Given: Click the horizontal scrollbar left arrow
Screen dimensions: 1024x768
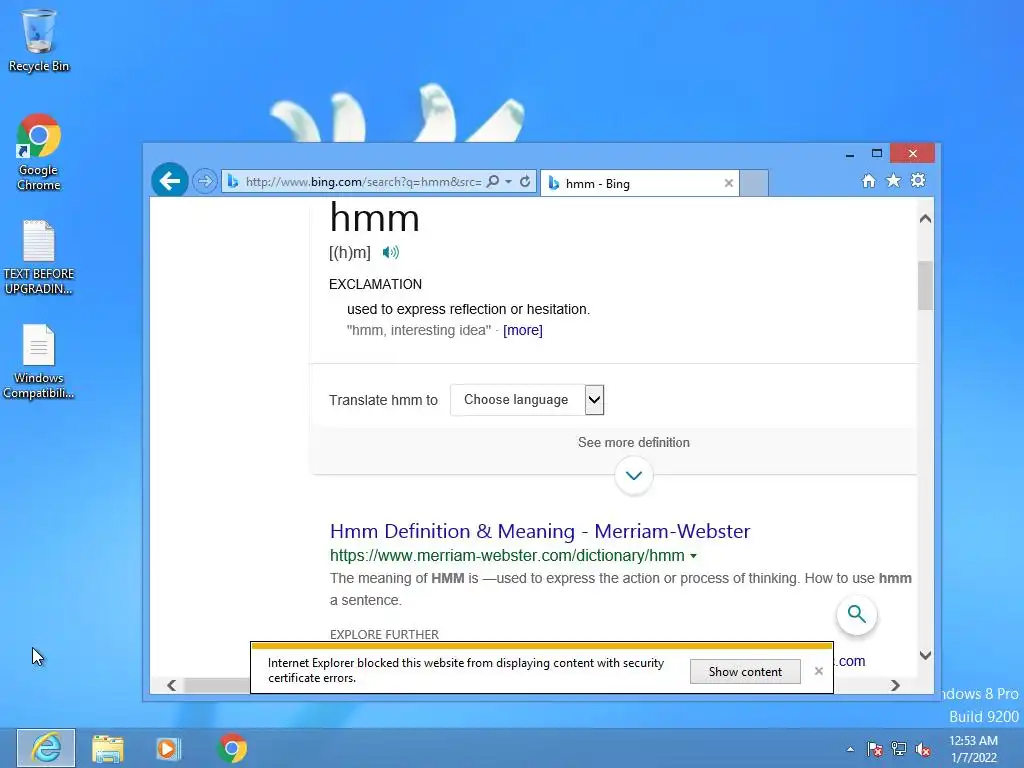Looking at the screenshot, I should [x=172, y=685].
